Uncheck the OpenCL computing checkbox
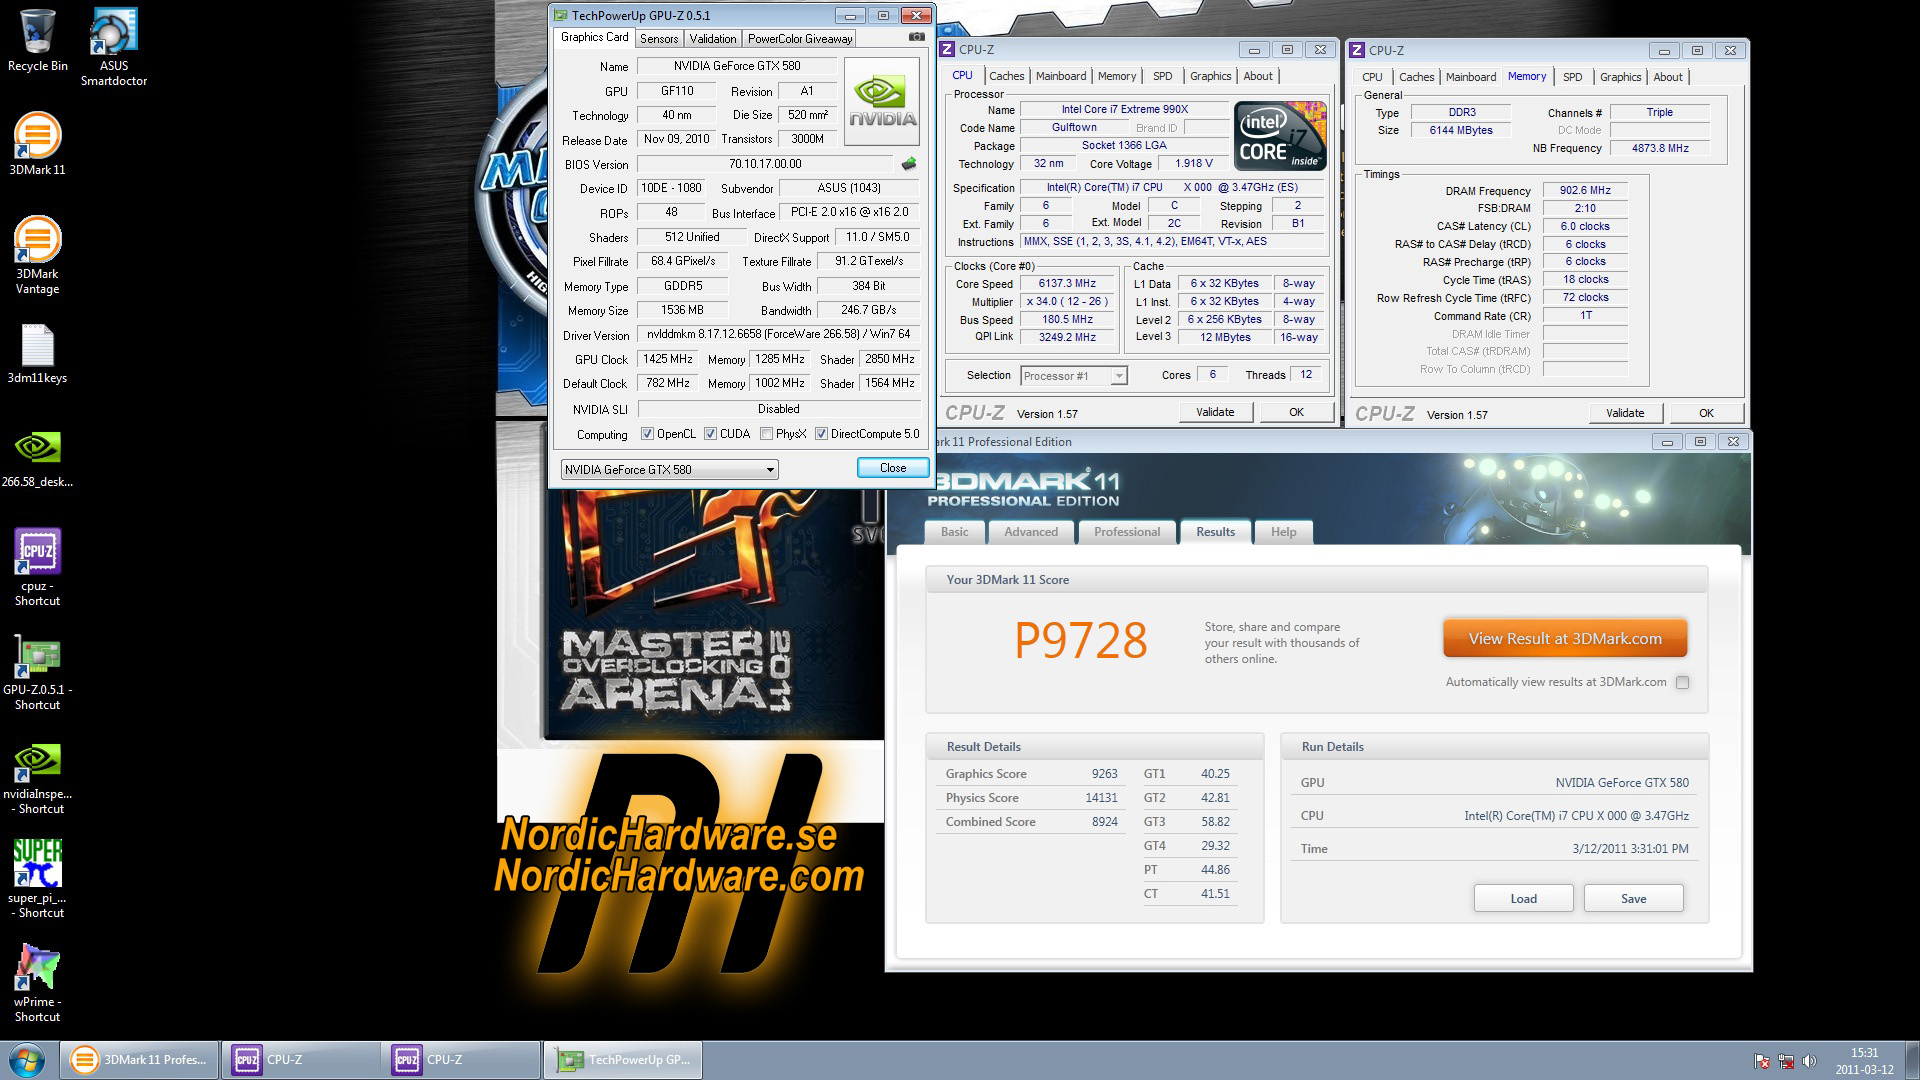Image resolution: width=1920 pixels, height=1080 pixels. pos(648,434)
